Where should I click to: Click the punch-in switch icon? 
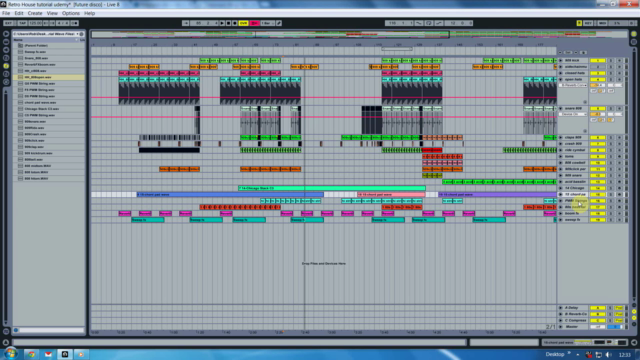tap(419, 23)
